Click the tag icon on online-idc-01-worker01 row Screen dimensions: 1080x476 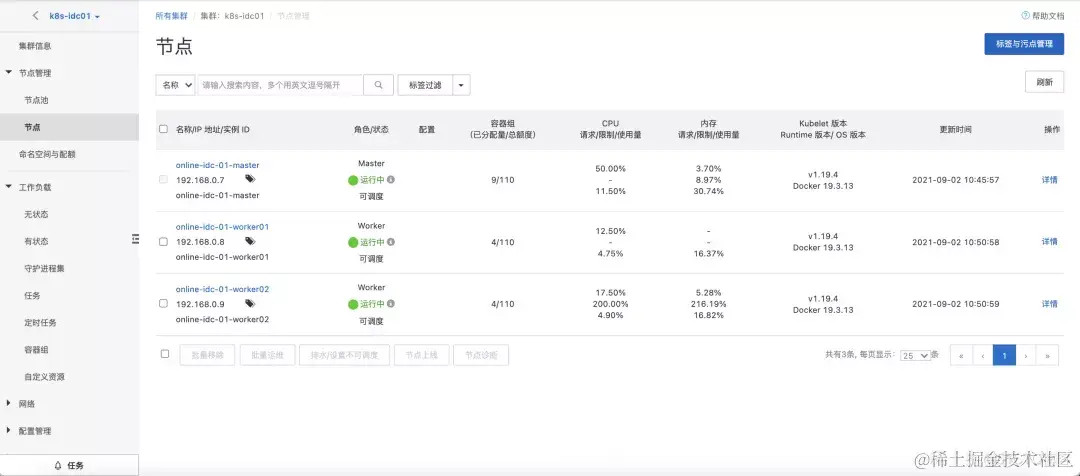(x=250, y=242)
